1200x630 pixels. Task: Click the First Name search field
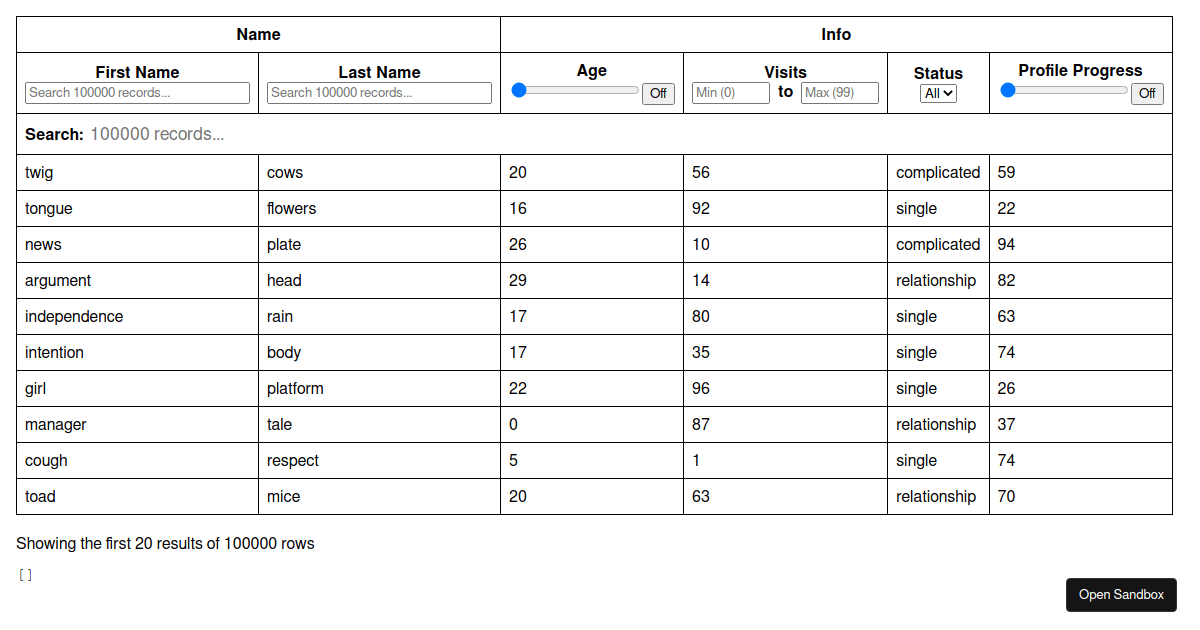point(137,92)
